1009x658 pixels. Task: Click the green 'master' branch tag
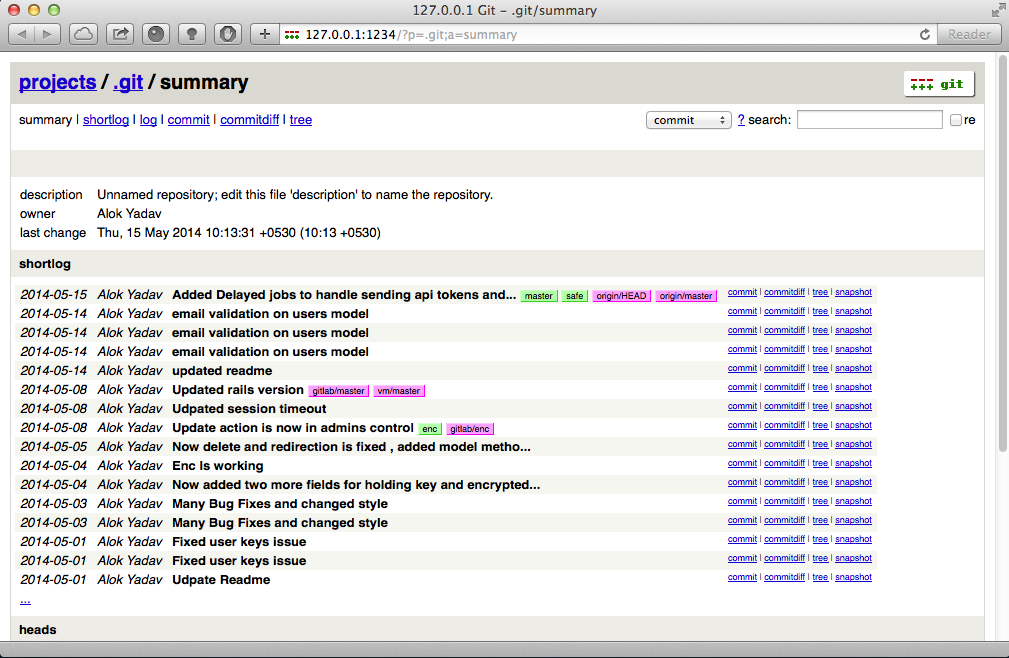coord(539,296)
